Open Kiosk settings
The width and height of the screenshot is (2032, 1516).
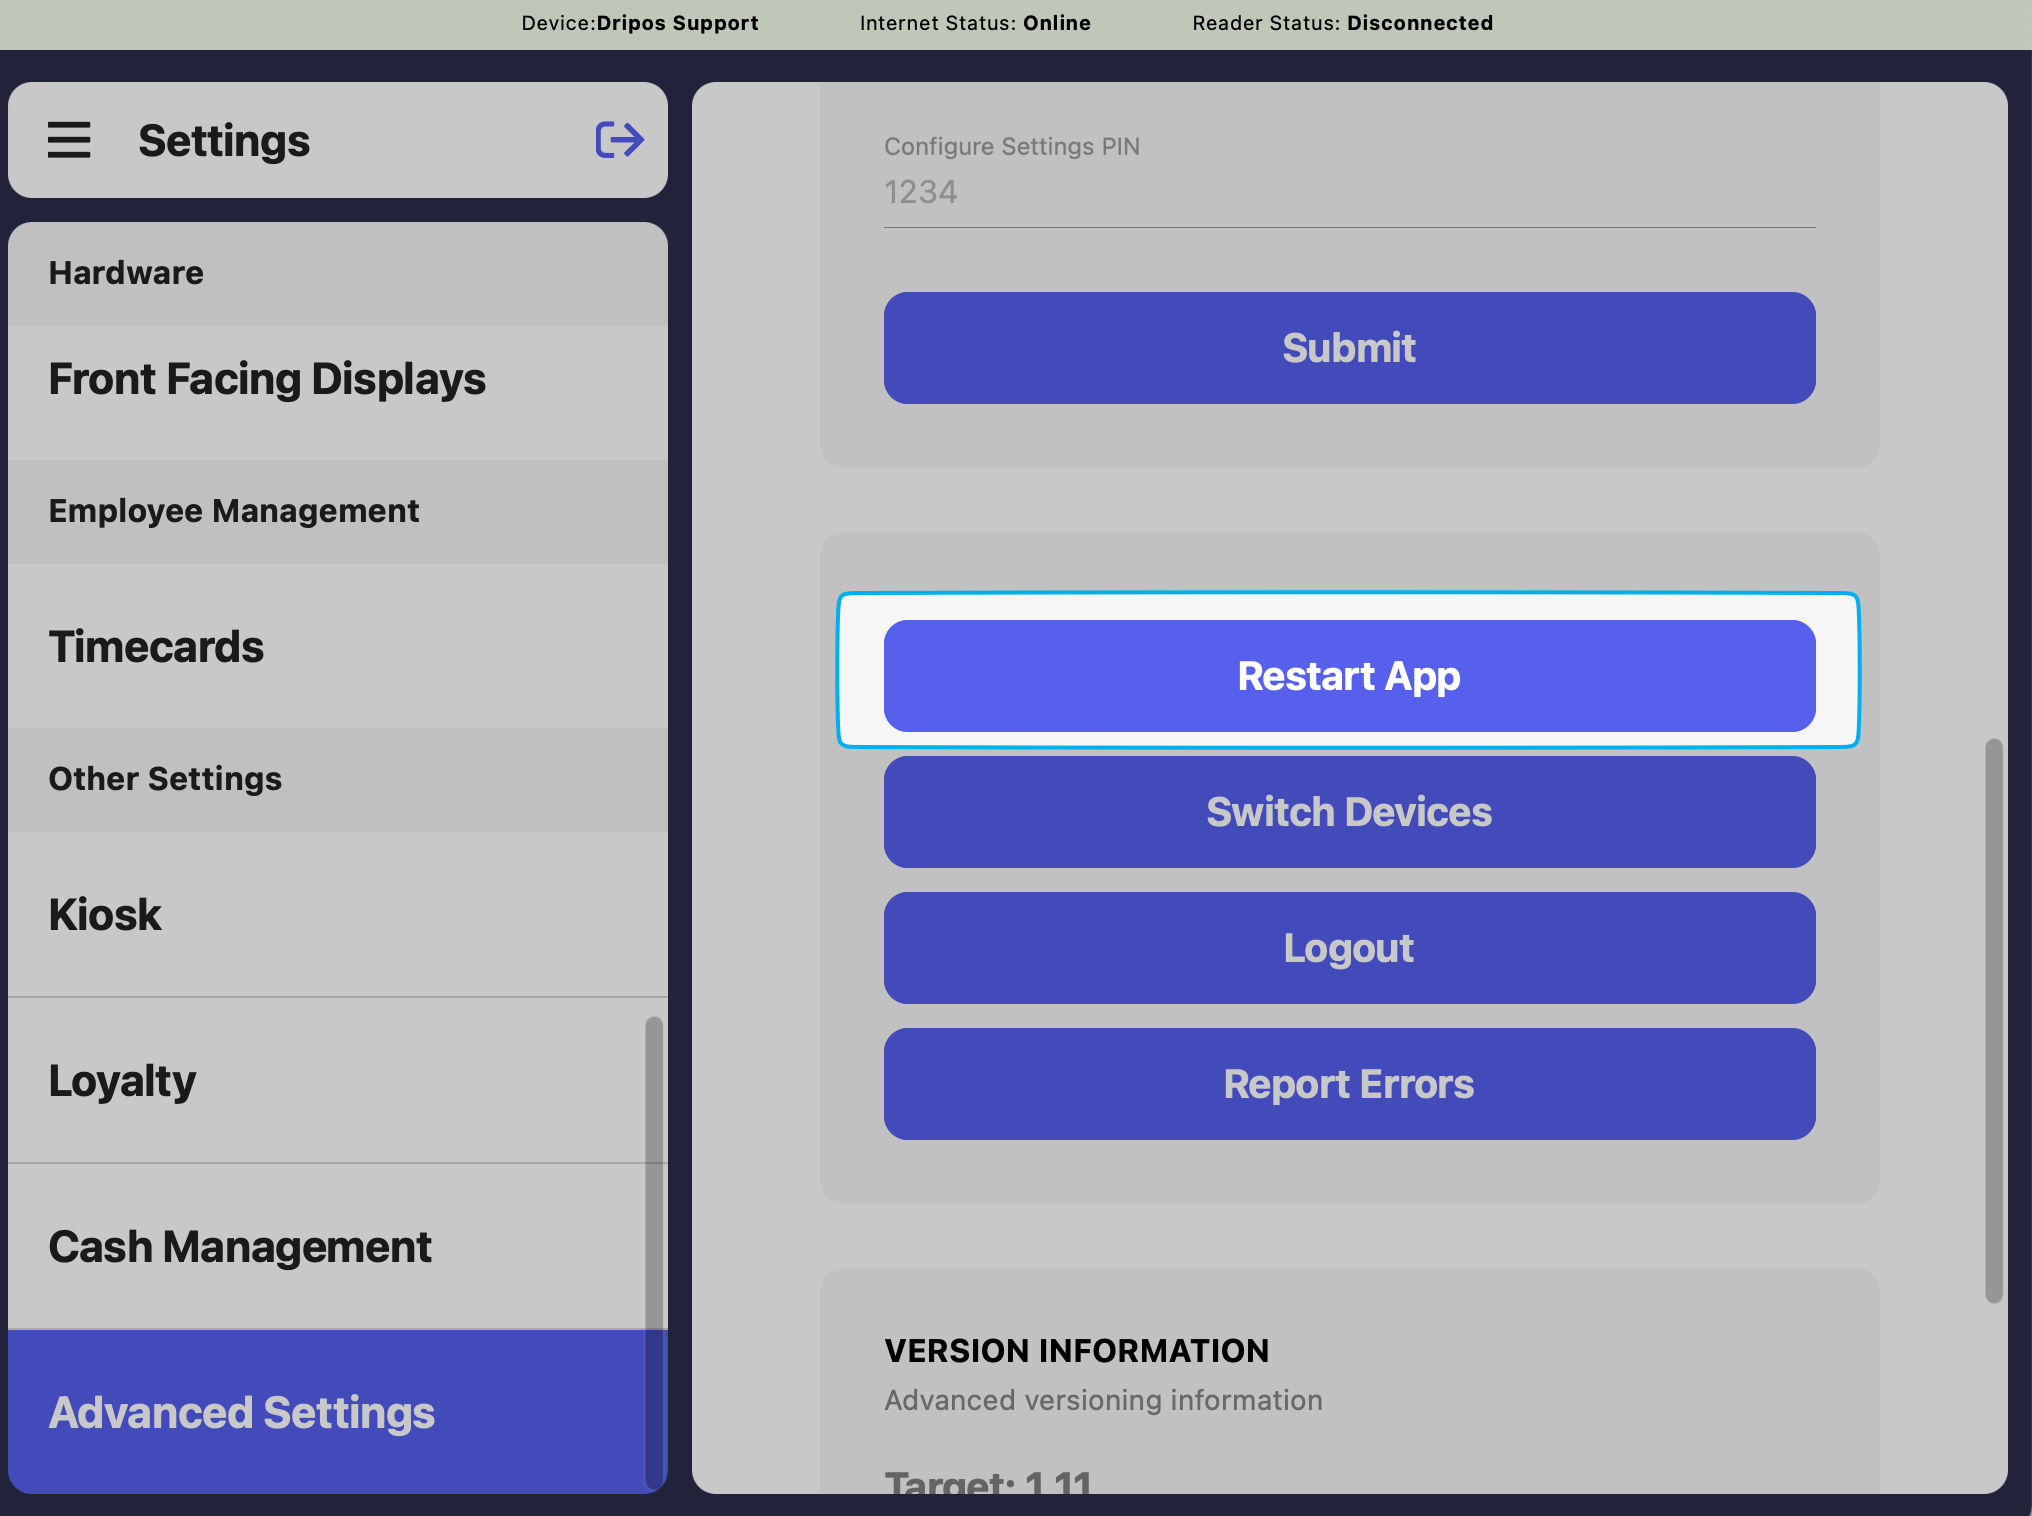(105, 915)
